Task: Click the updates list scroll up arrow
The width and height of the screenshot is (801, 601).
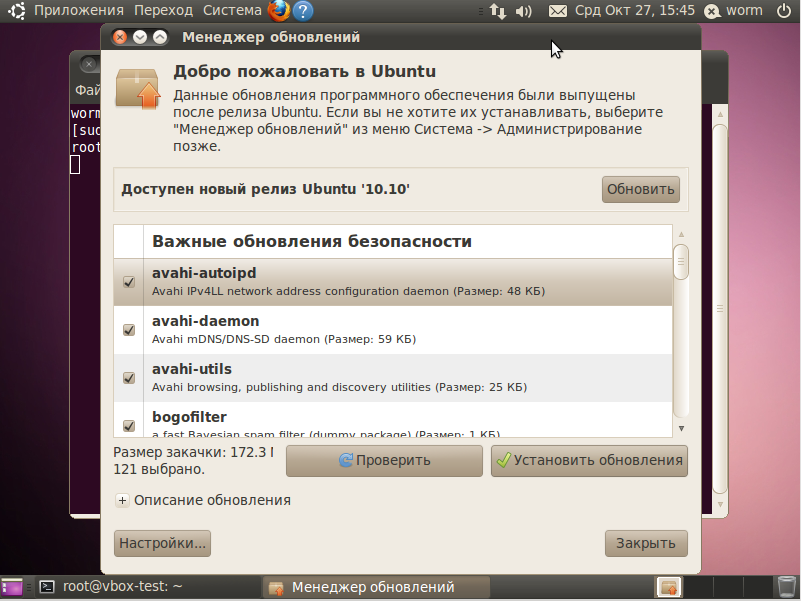Action: (x=681, y=234)
